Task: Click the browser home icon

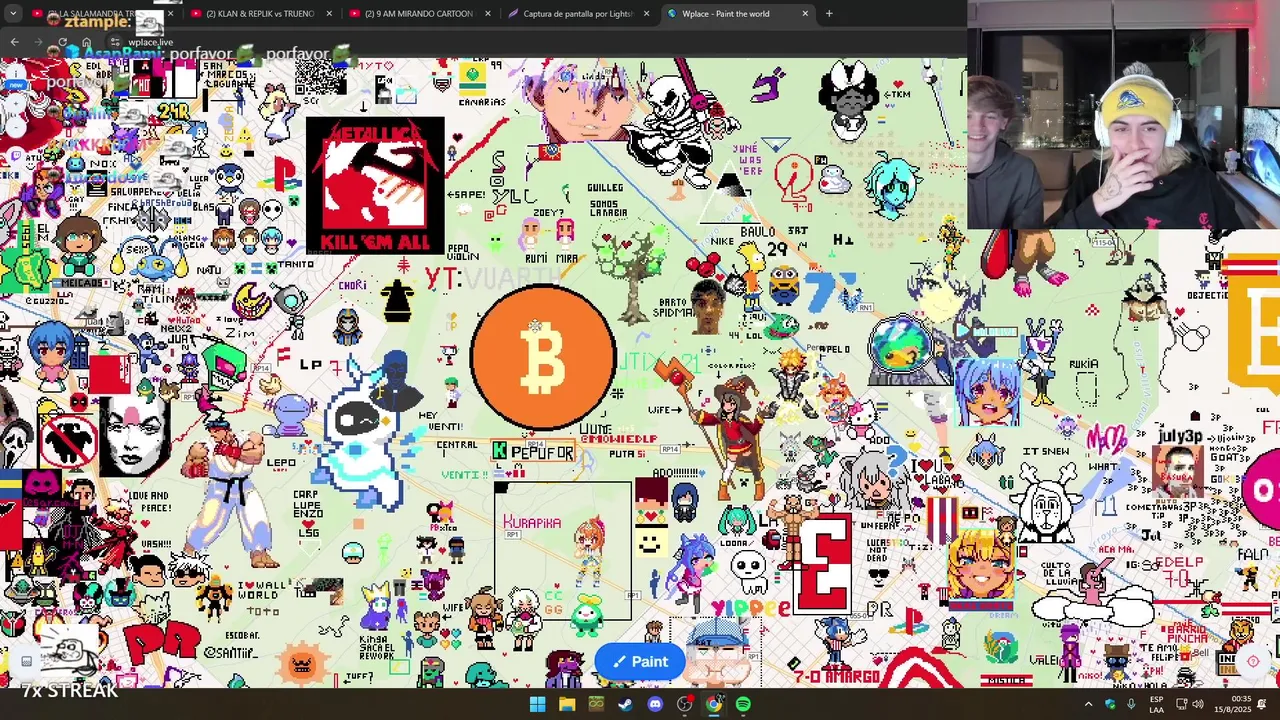Action: coord(86,42)
